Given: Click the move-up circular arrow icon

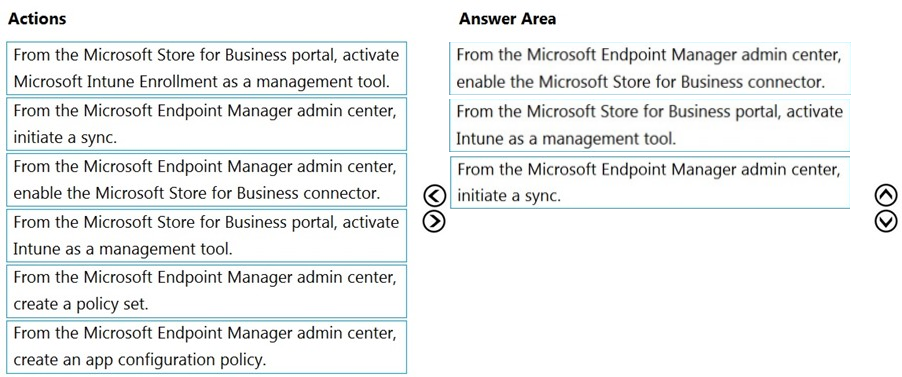Looking at the screenshot, I should pos(886,197).
